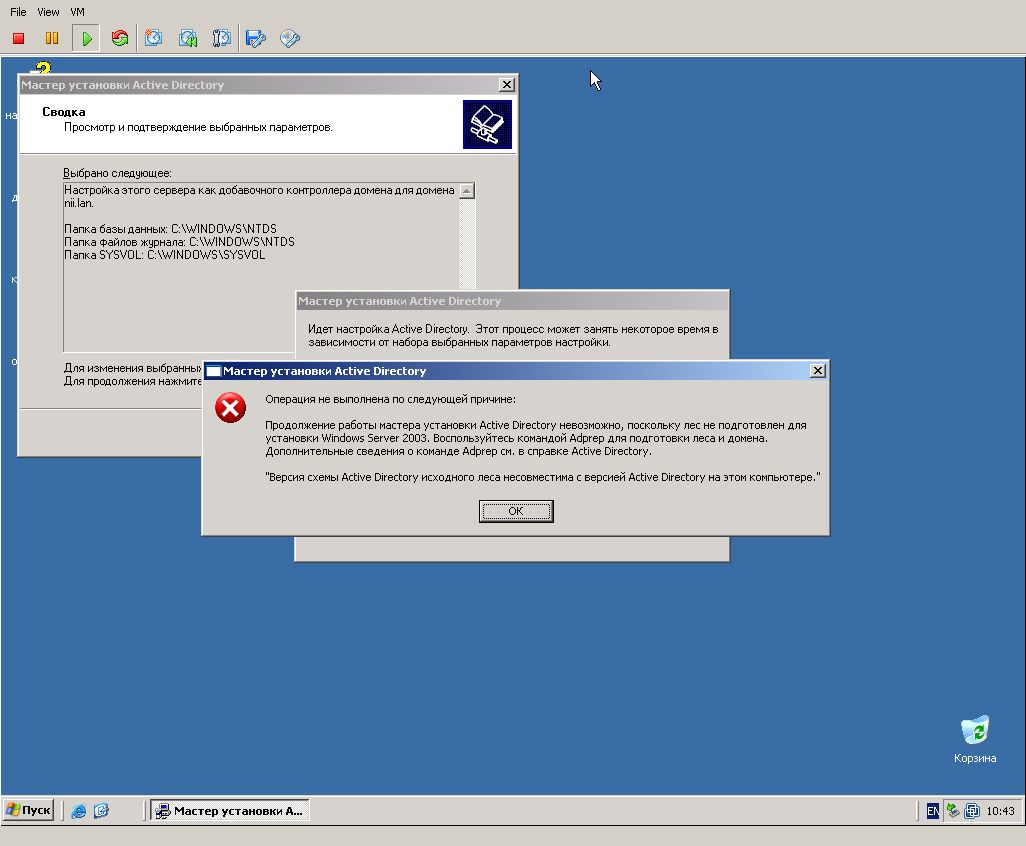This screenshot has height=846, width=1026.
Task: Open the View menu
Action: (x=48, y=12)
